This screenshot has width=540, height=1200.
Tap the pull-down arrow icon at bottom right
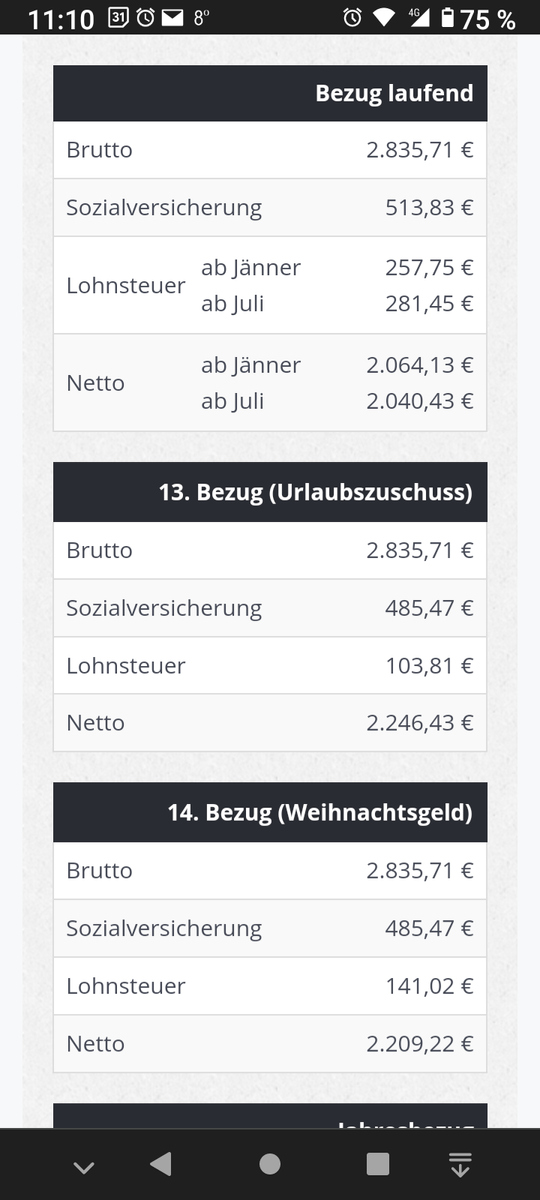[460, 1164]
